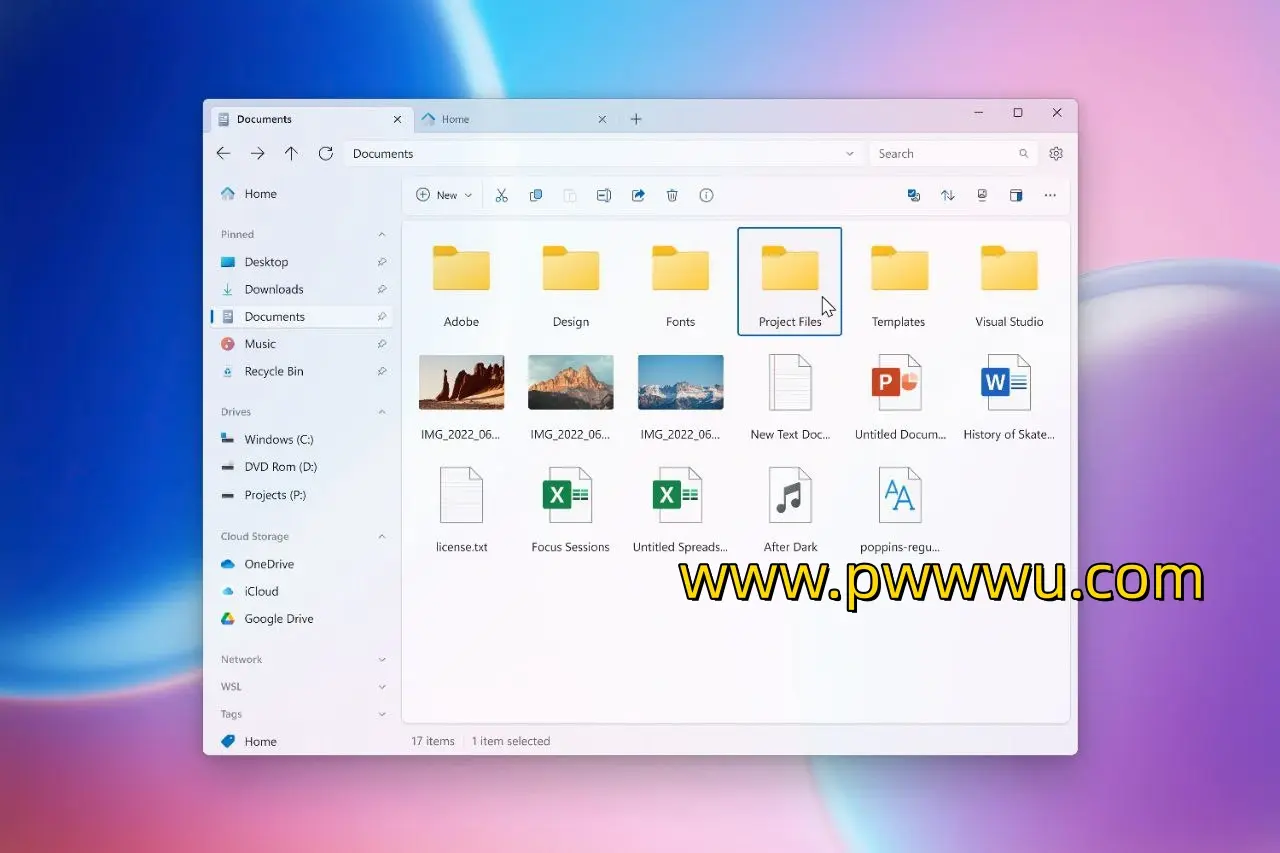Collapse the Drives section

[381, 412]
